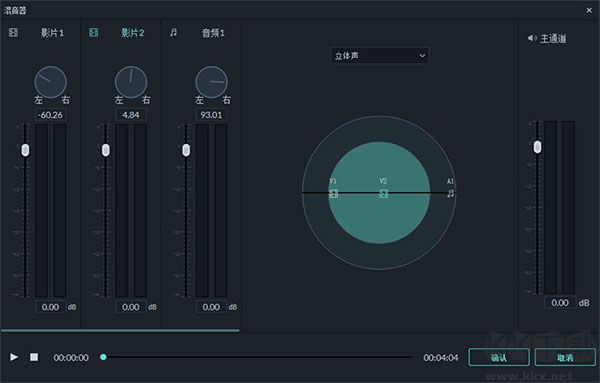This screenshot has width=600, height=383.
Task: Click the stop button
Action: pos(34,357)
